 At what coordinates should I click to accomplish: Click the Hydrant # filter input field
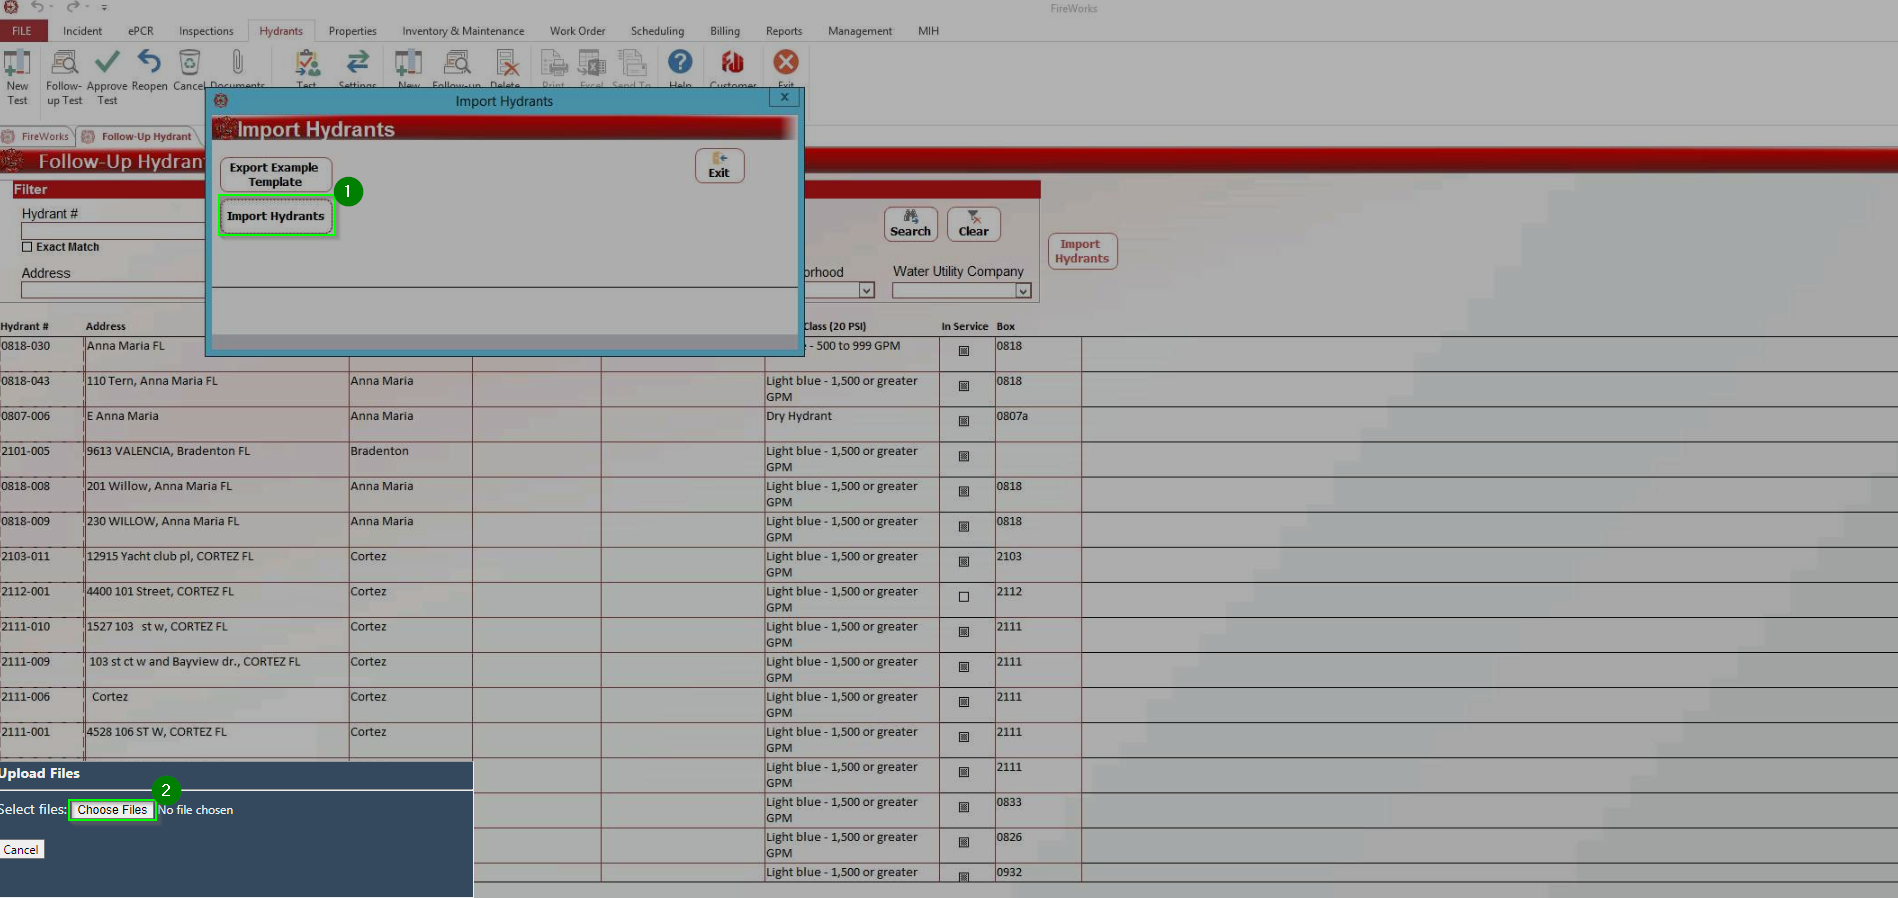click(x=112, y=231)
